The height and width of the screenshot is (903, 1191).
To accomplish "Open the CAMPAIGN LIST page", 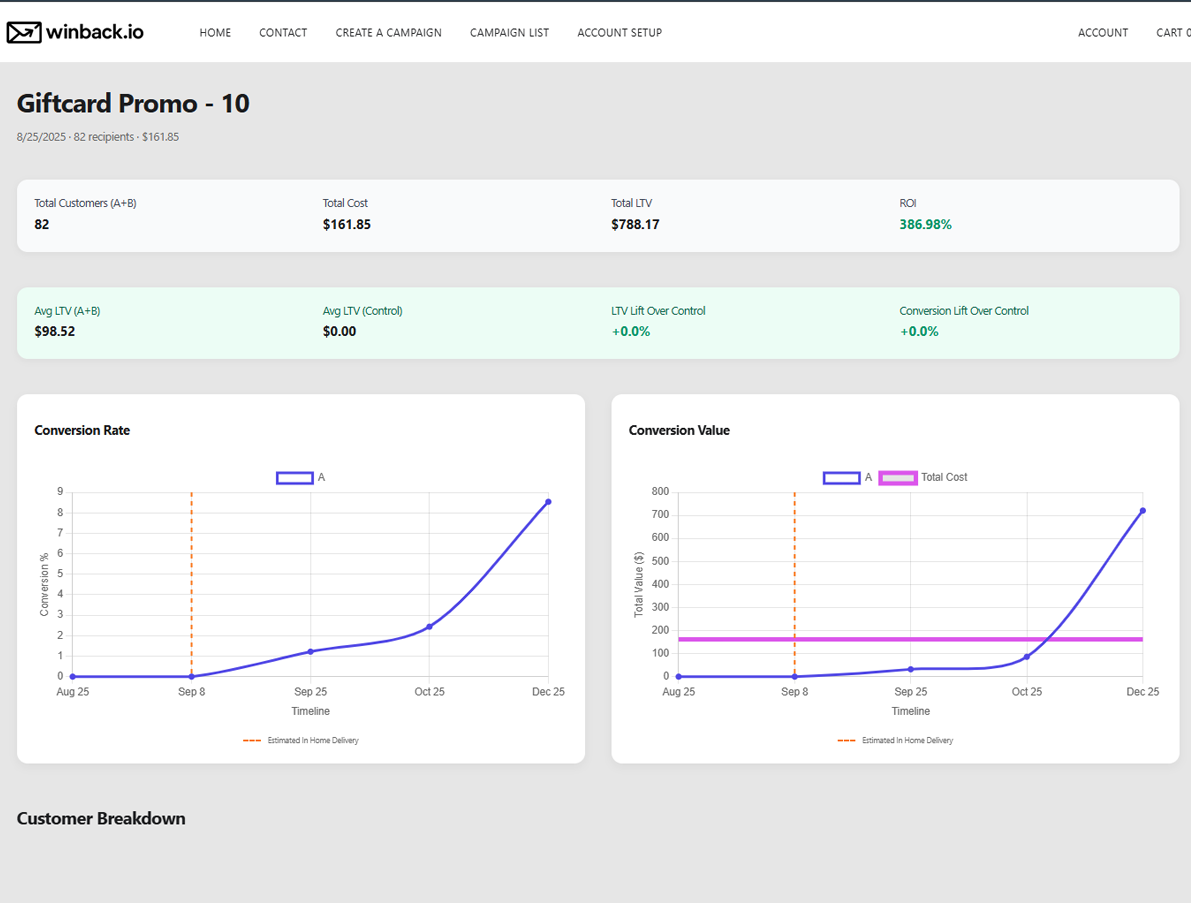I will (509, 32).
